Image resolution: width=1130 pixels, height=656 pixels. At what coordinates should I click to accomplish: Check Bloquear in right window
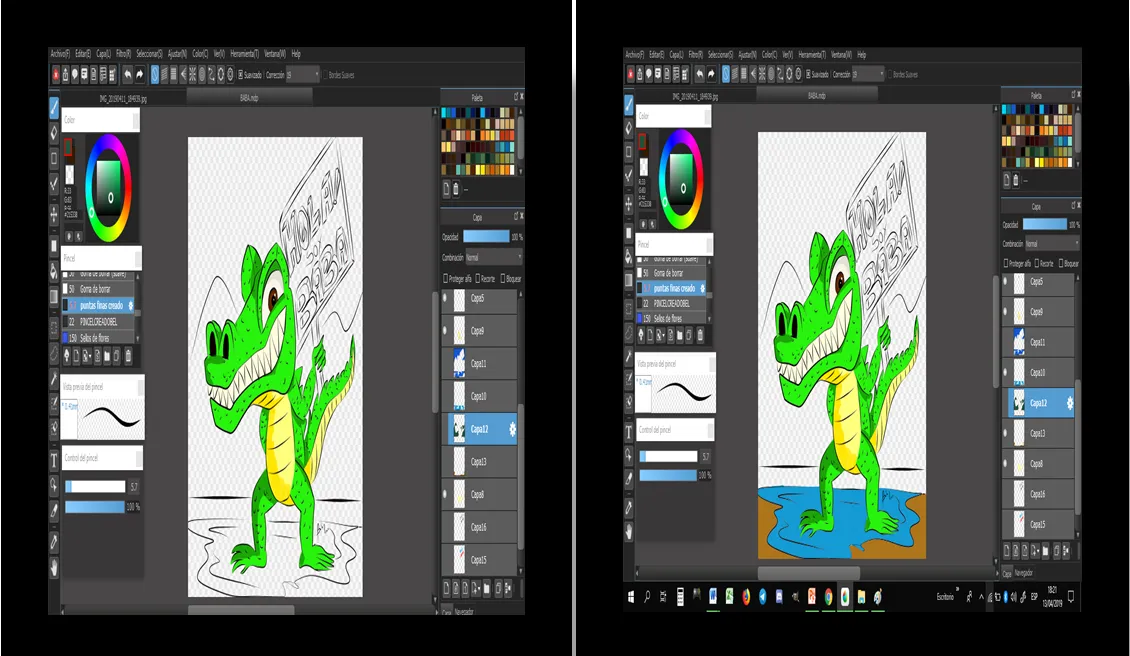pyautogui.click(x=1061, y=263)
